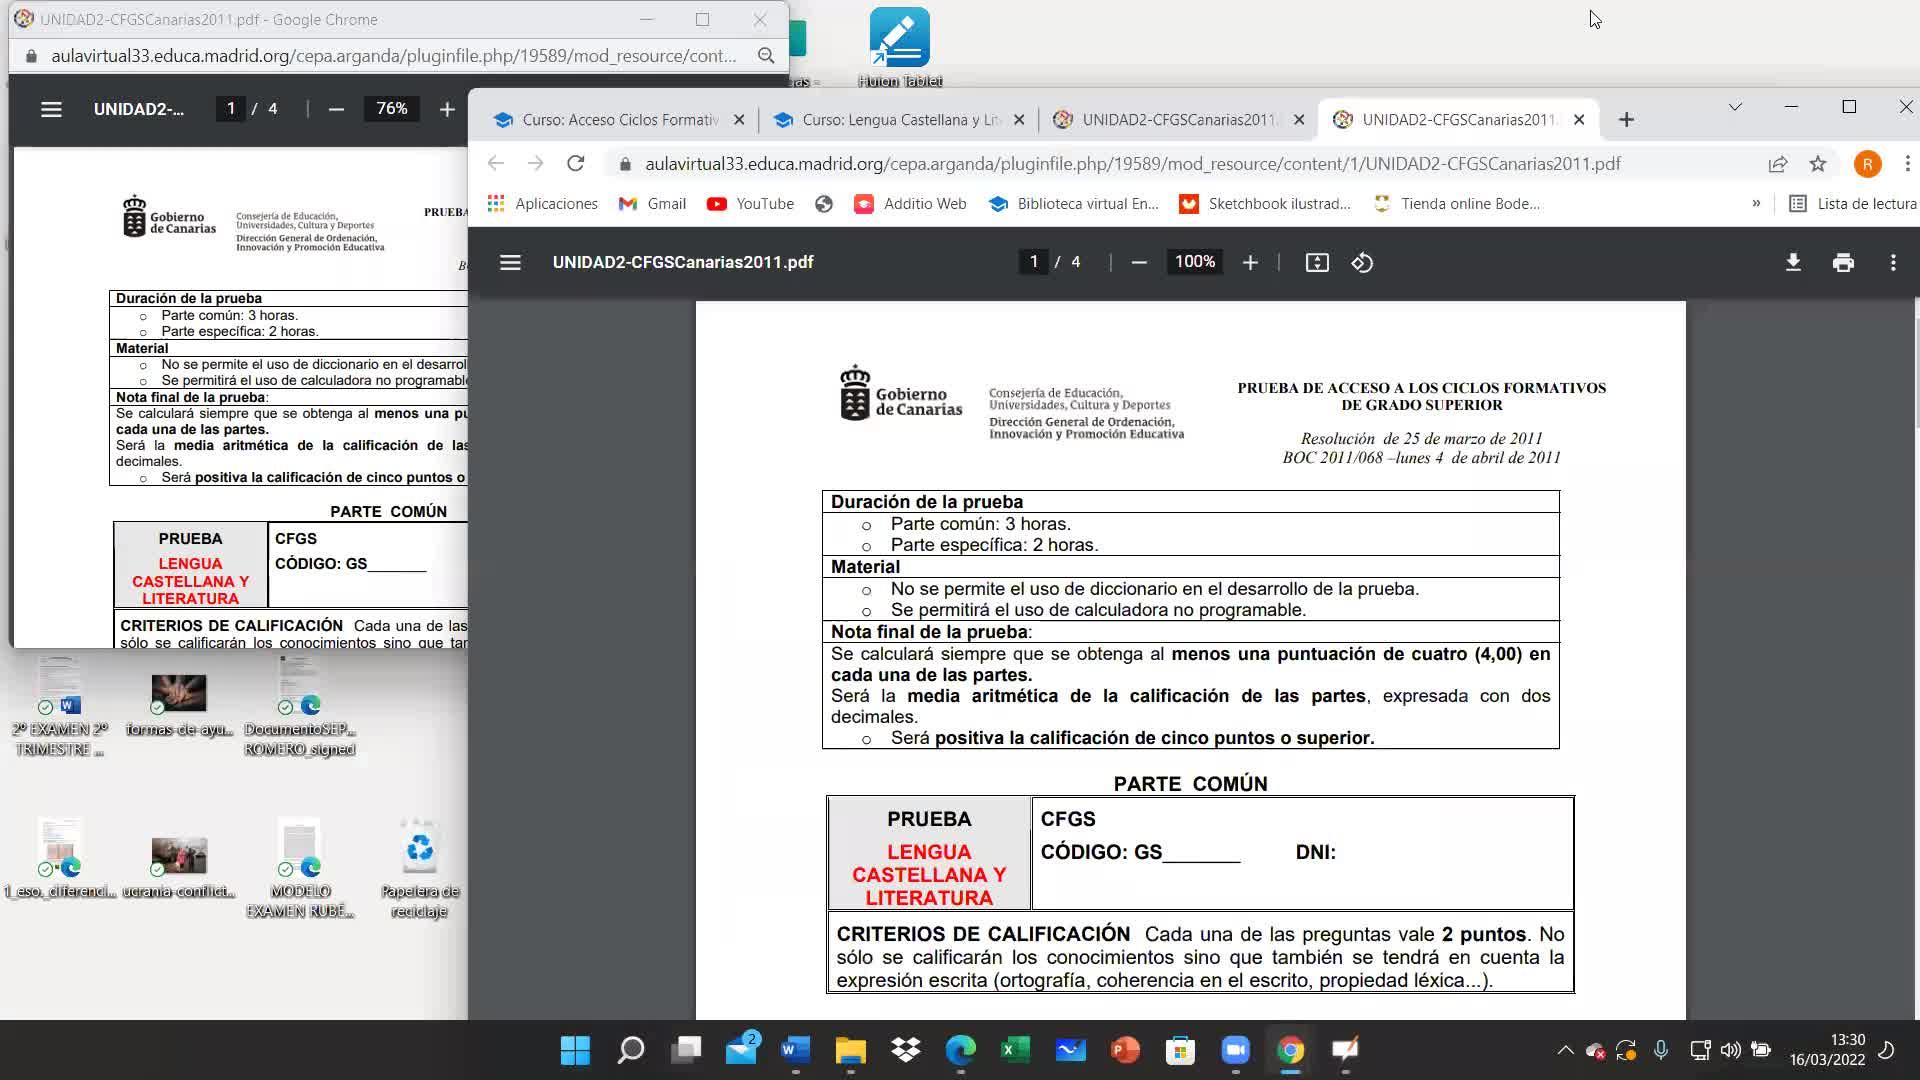
Task: Open Microsoft Word from the taskbar
Action: (795, 1050)
